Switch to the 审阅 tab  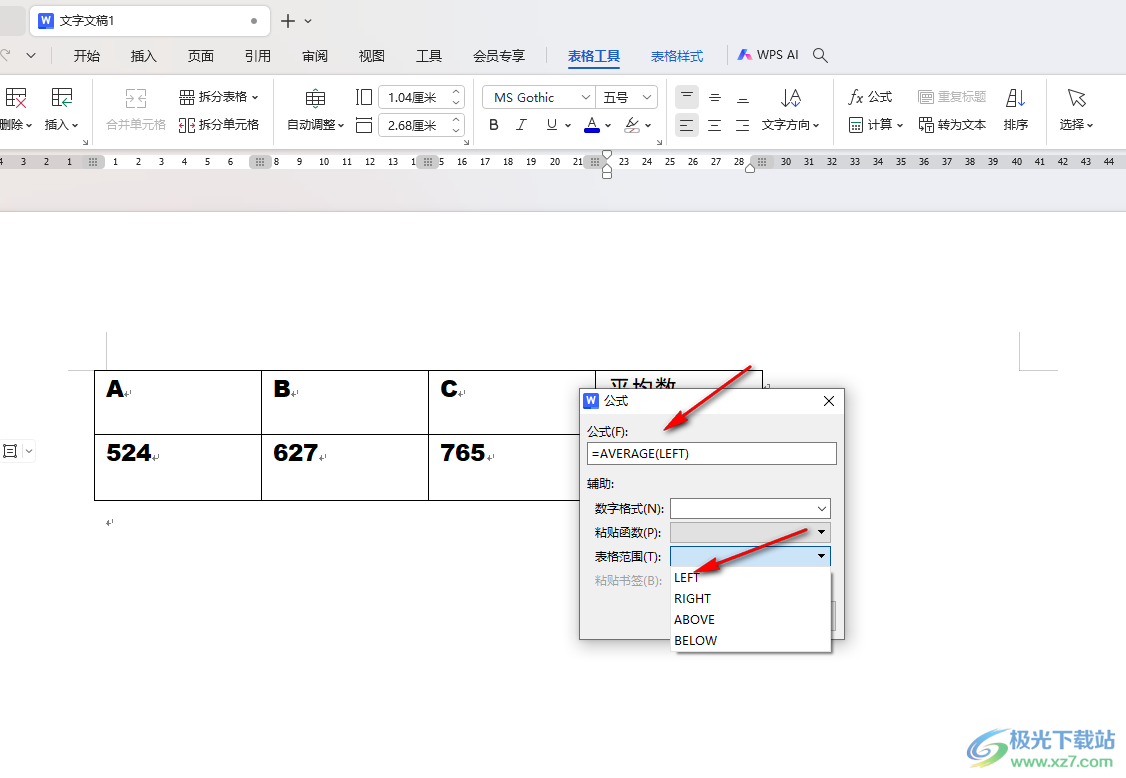pos(315,55)
